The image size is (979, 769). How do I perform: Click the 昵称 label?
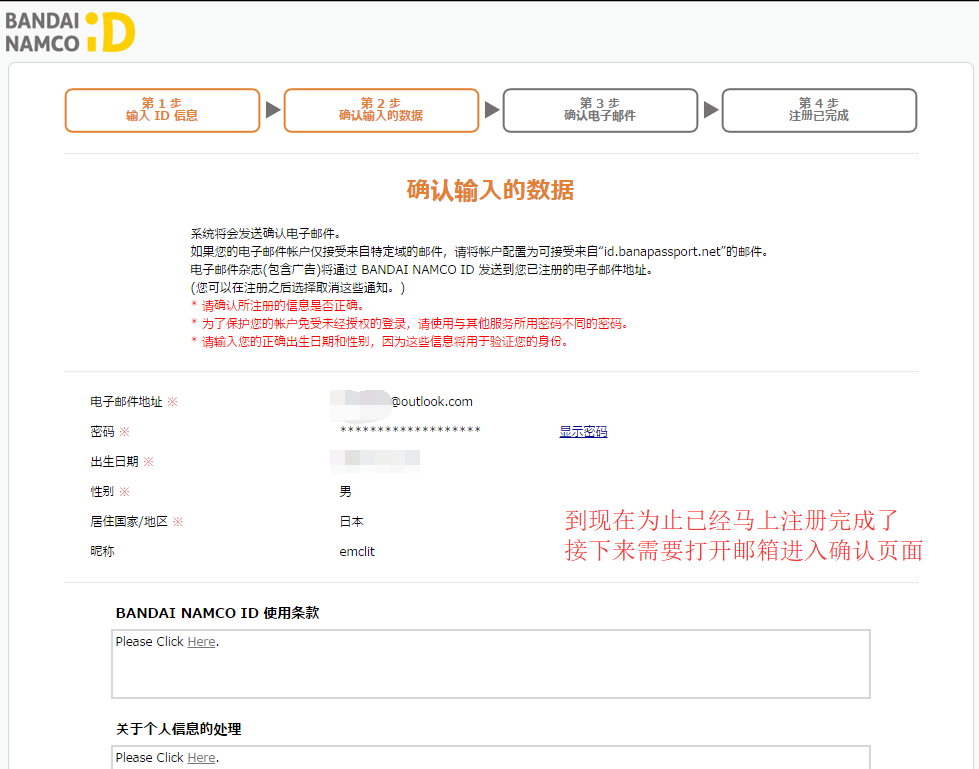pos(102,551)
